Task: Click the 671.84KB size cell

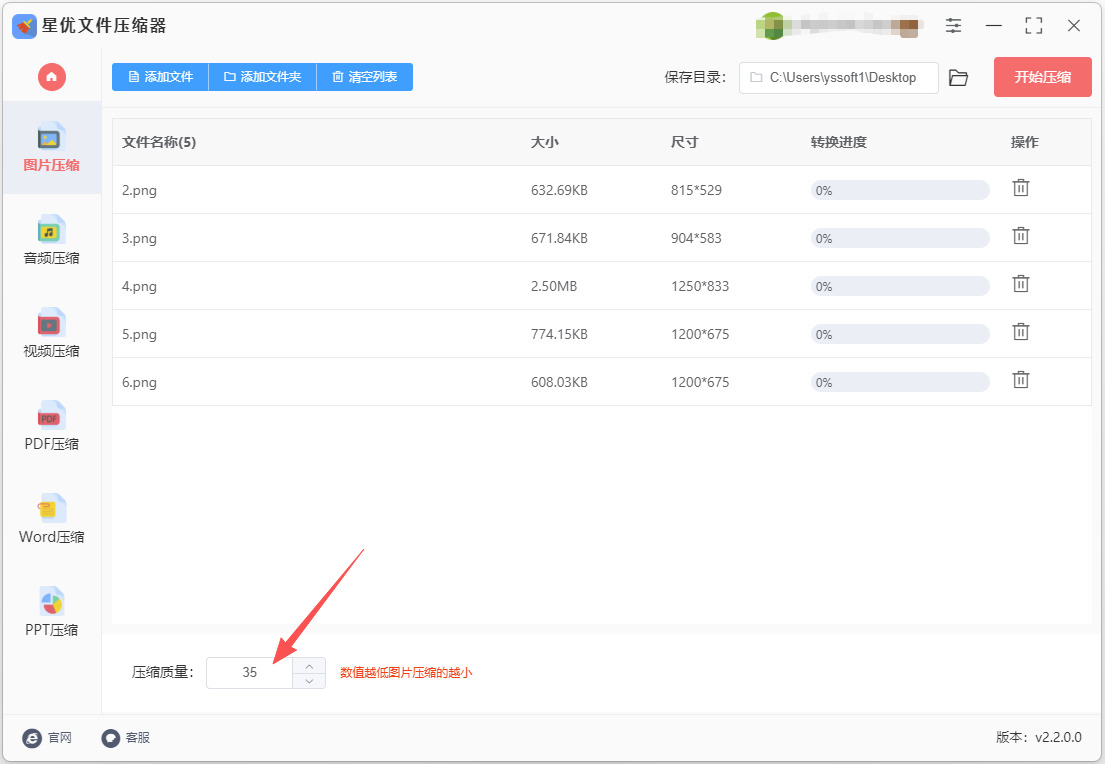Action: 560,238
